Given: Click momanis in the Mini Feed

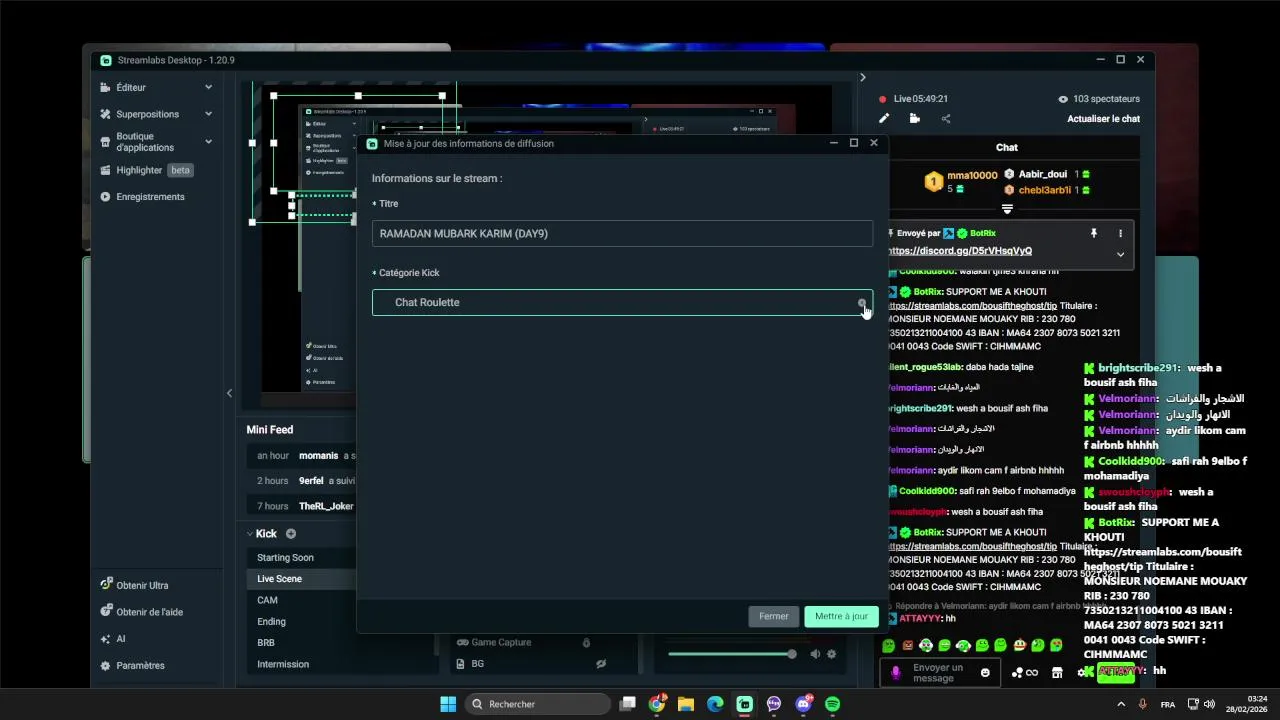Looking at the screenshot, I should [319, 456].
